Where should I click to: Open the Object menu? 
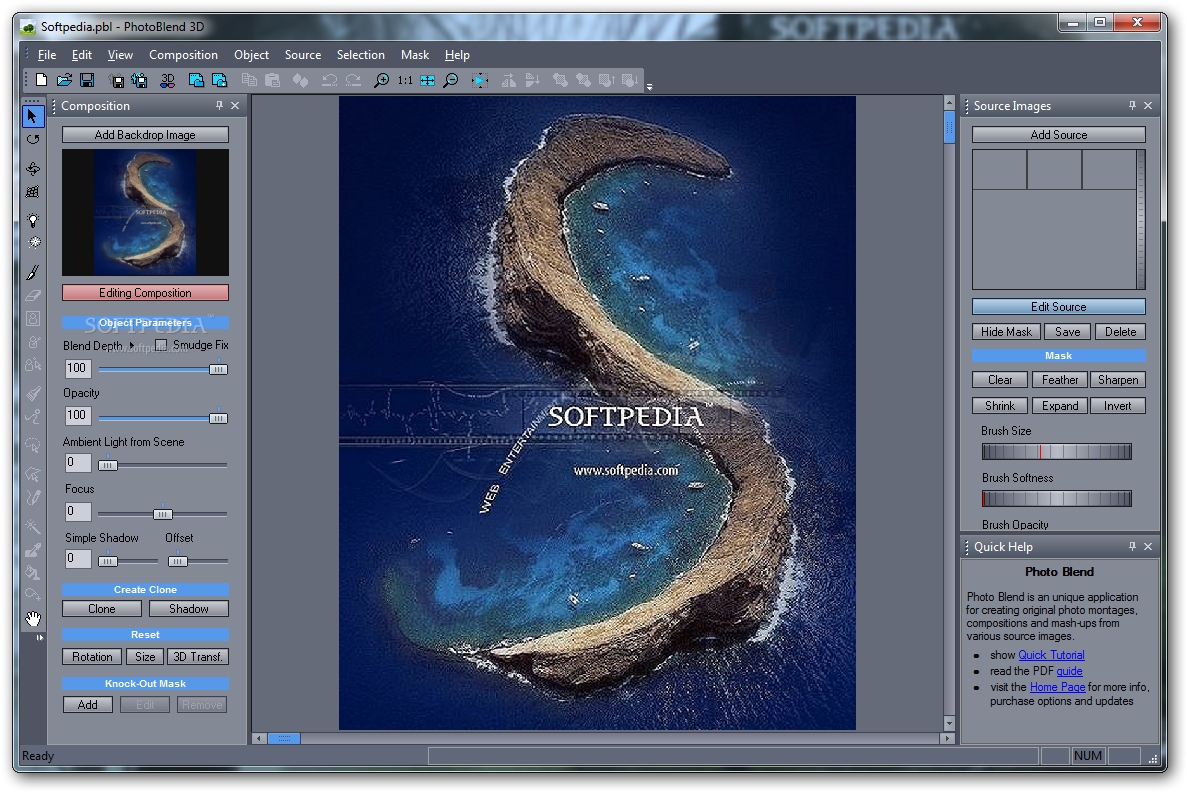[252, 55]
